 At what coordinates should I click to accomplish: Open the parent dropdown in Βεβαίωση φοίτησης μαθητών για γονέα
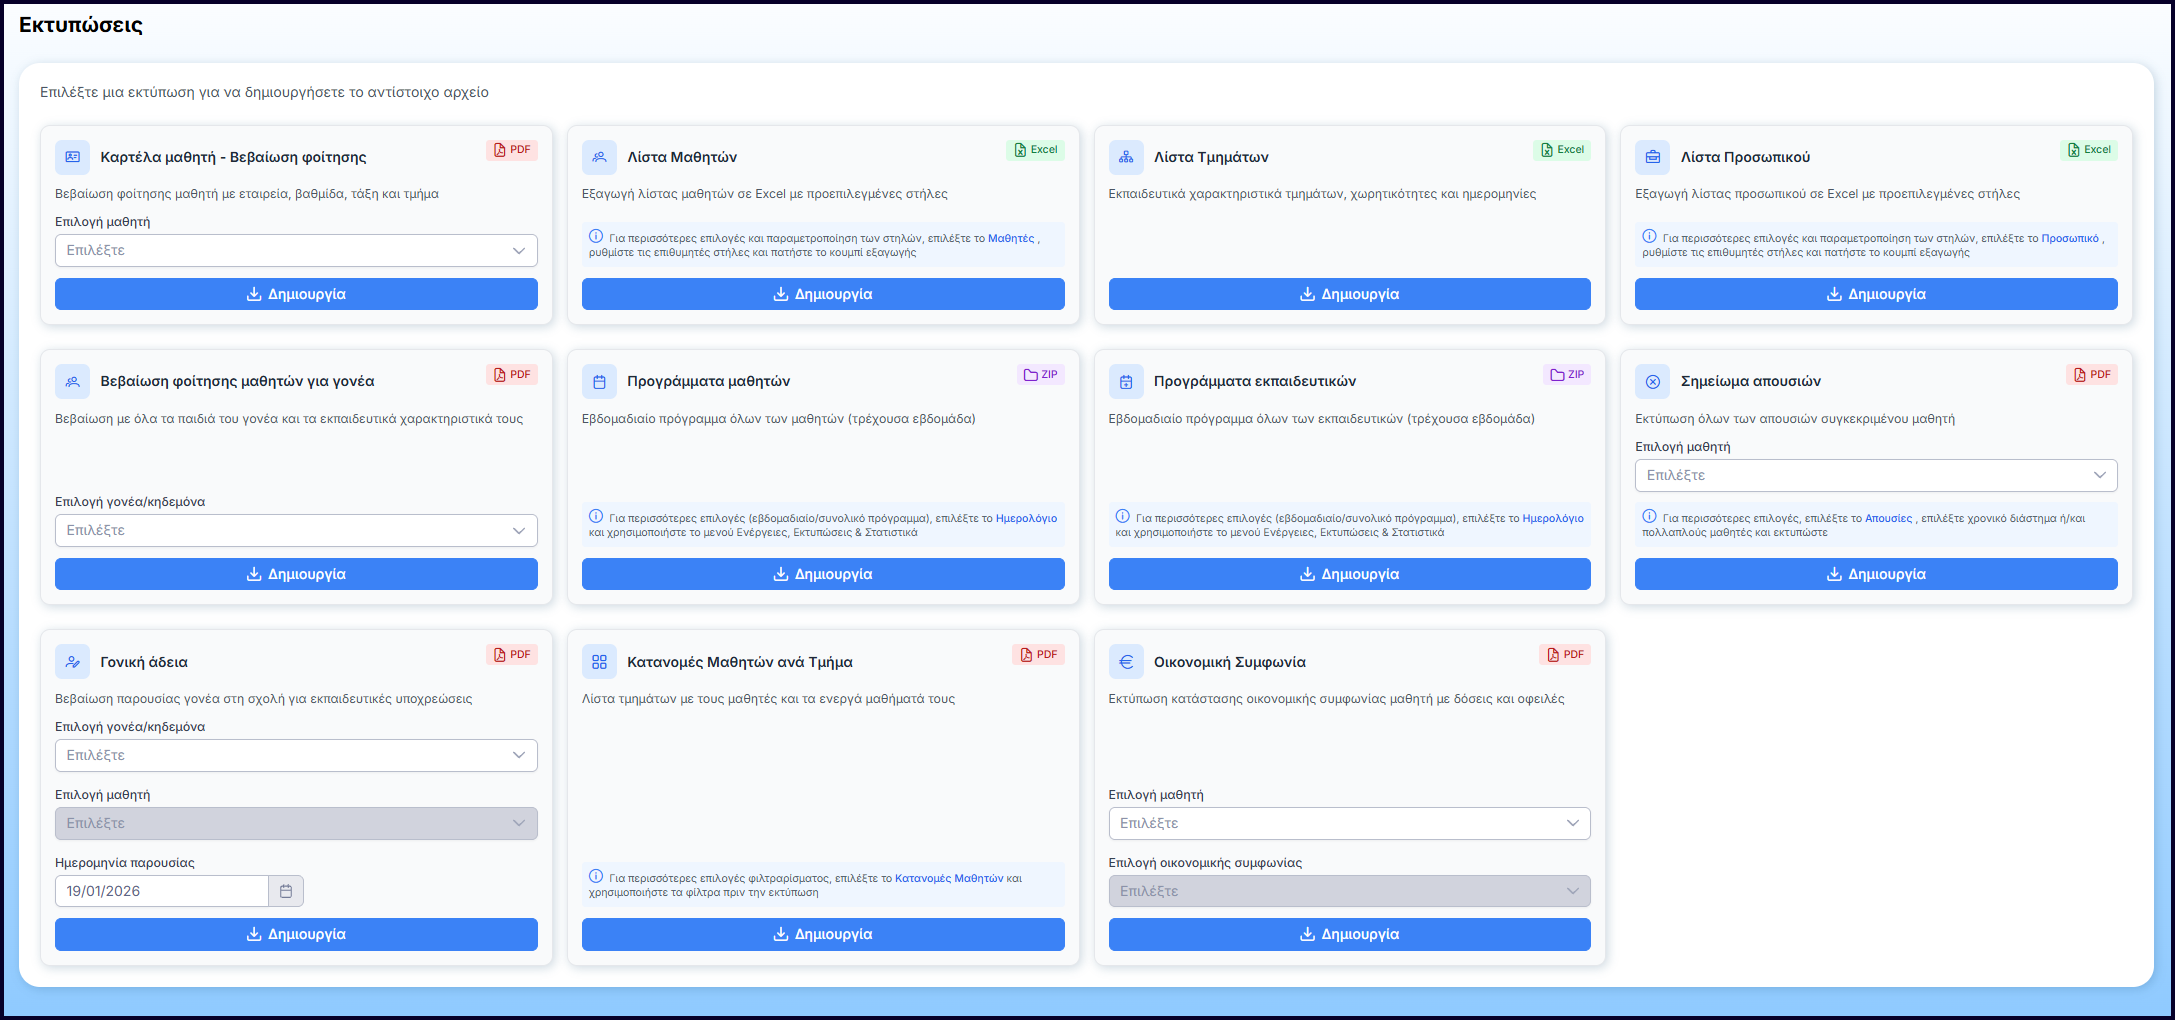pos(296,531)
